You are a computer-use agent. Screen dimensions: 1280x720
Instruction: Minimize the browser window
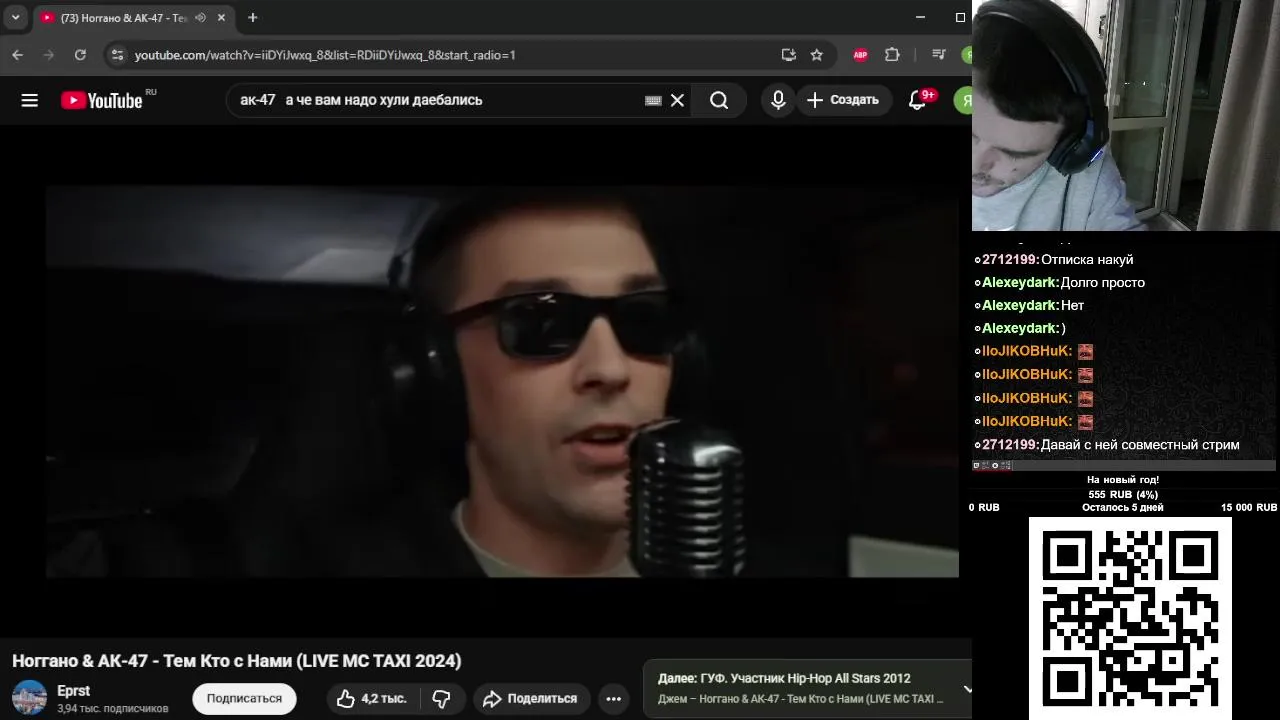click(x=920, y=17)
